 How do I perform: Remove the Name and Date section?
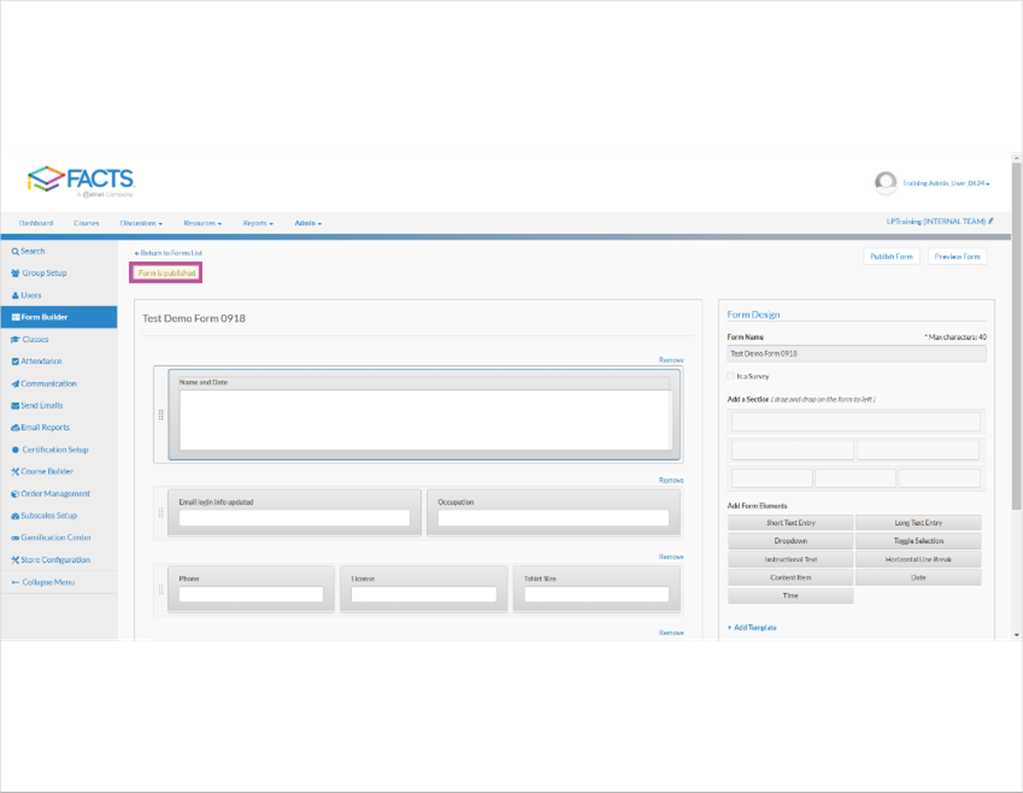pos(671,360)
